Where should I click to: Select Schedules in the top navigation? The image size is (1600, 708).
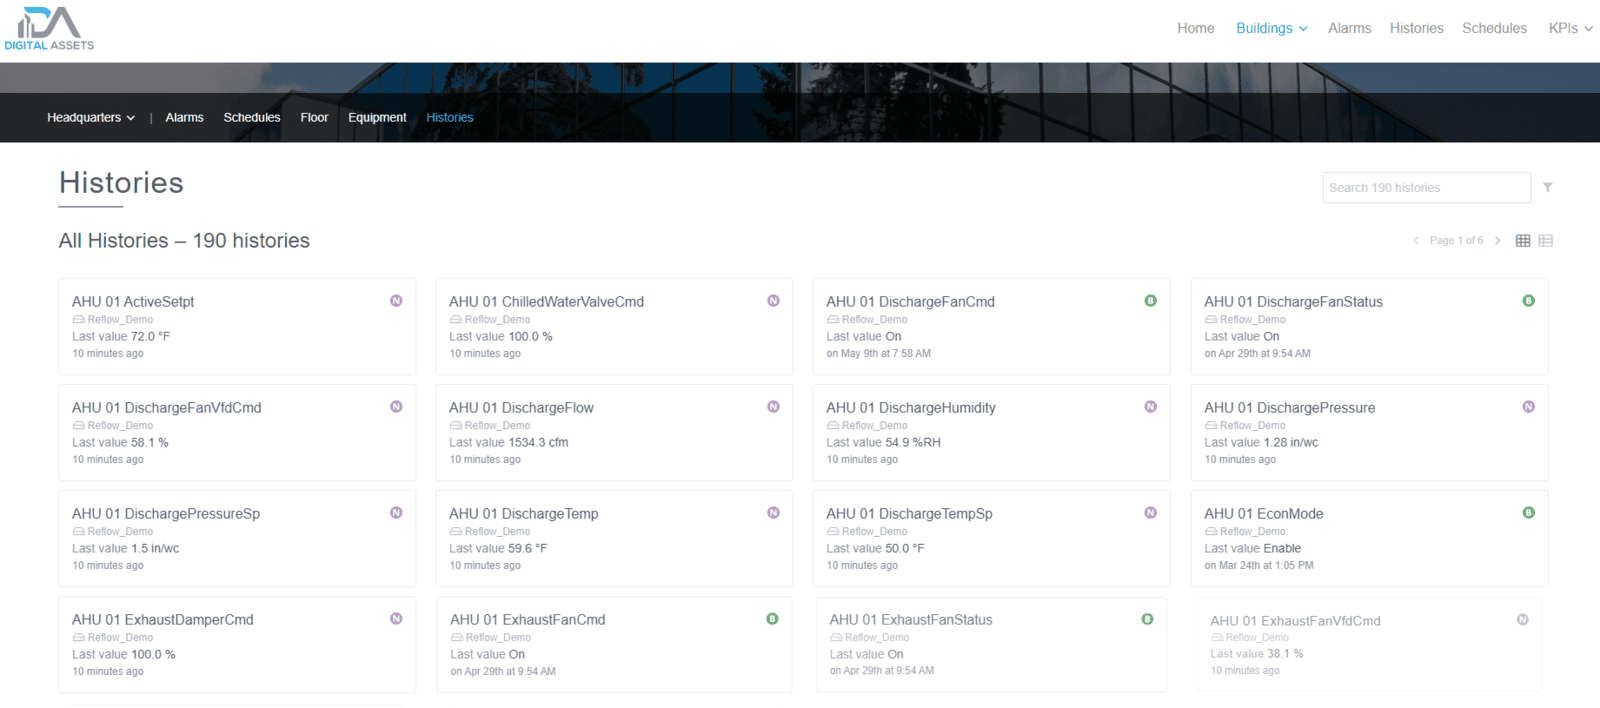pyautogui.click(x=1494, y=28)
